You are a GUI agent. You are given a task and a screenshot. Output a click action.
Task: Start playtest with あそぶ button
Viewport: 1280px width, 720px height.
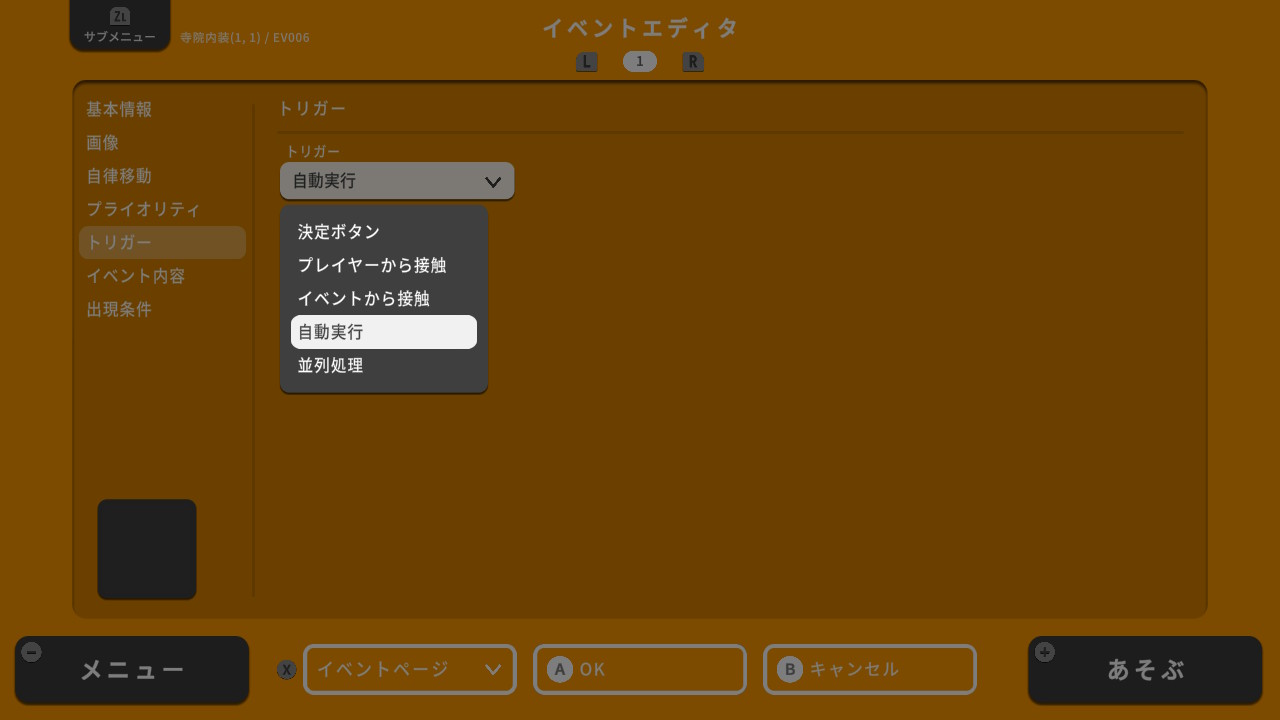click(x=1145, y=670)
